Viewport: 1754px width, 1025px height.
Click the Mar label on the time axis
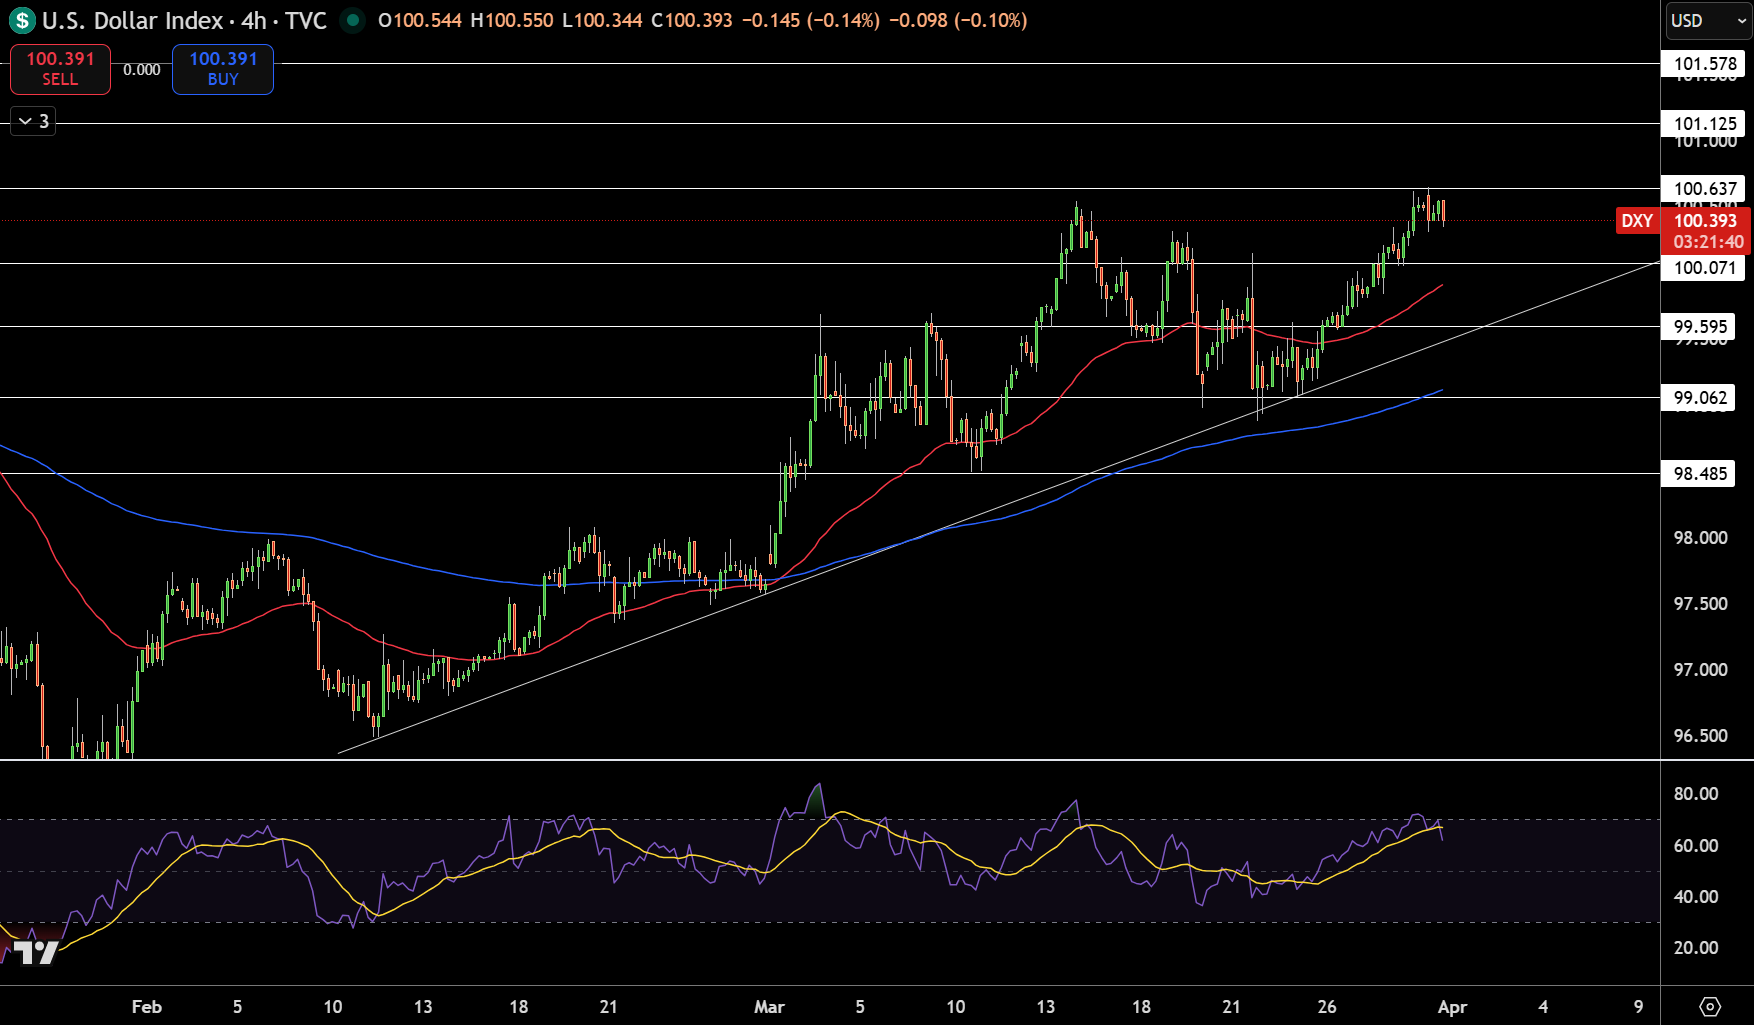(769, 1007)
